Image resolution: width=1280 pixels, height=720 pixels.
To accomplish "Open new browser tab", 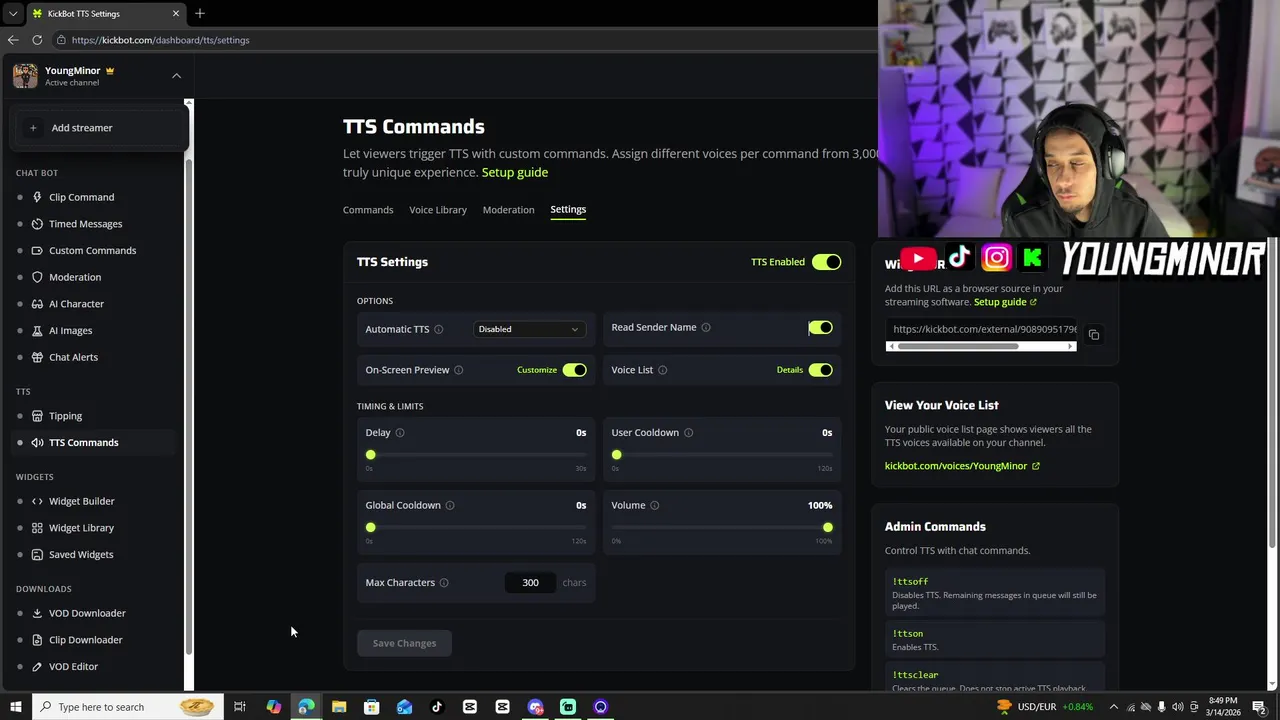I will tap(199, 13).
